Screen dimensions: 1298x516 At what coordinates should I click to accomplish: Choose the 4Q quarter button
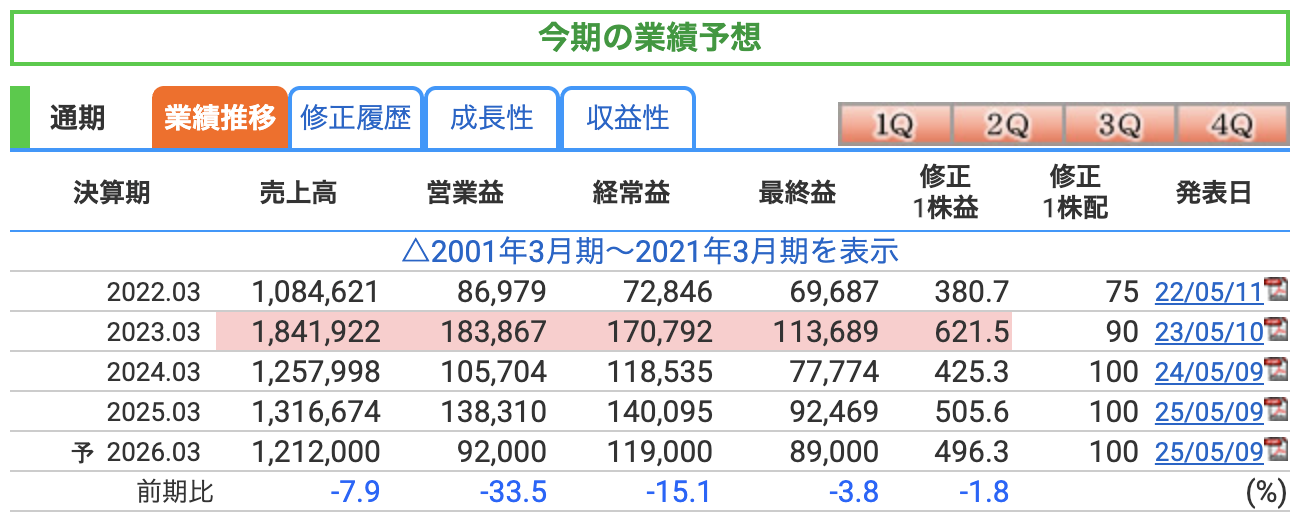(1230, 125)
